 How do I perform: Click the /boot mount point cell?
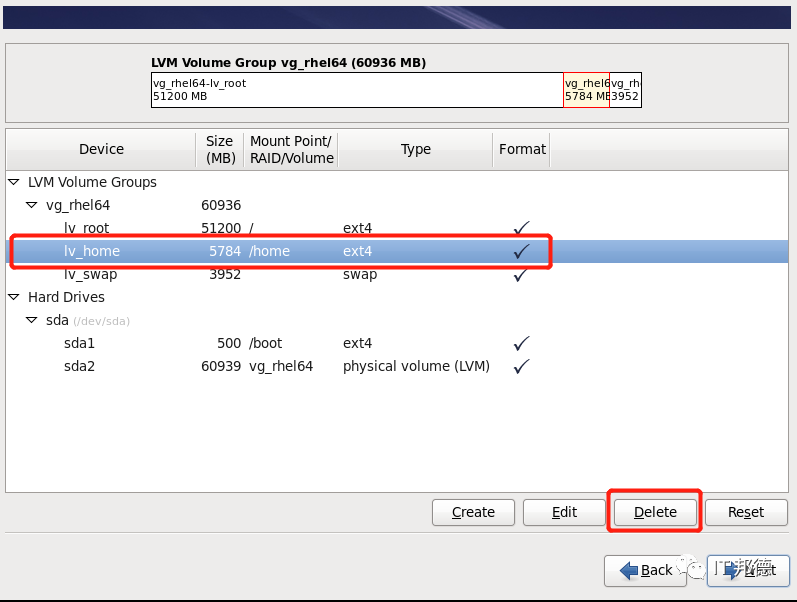click(265, 343)
